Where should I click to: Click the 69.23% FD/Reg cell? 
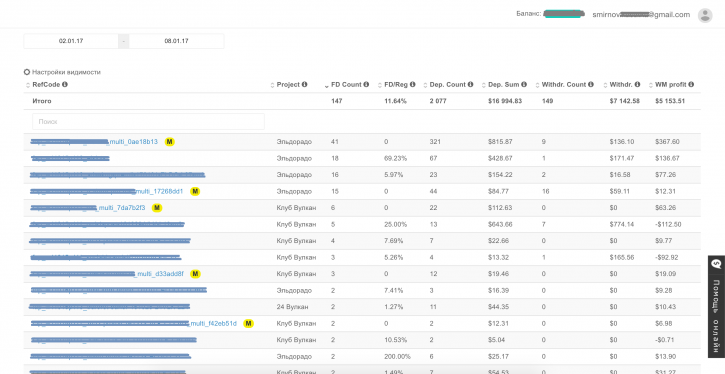(x=396, y=158)
